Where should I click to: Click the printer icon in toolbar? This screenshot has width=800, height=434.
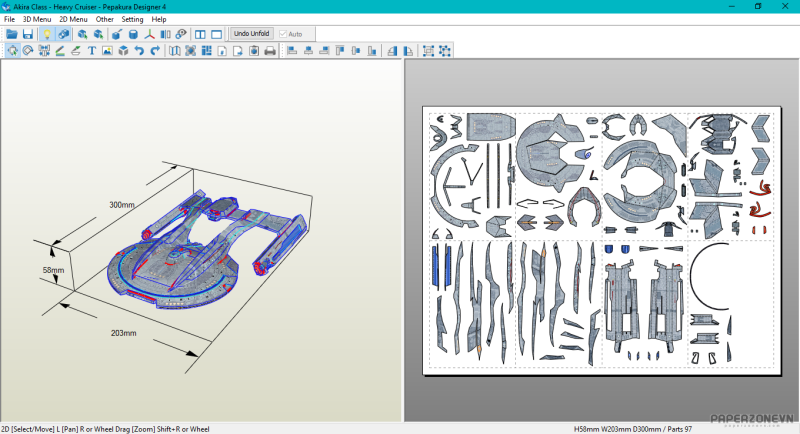(x=269, y=50)
